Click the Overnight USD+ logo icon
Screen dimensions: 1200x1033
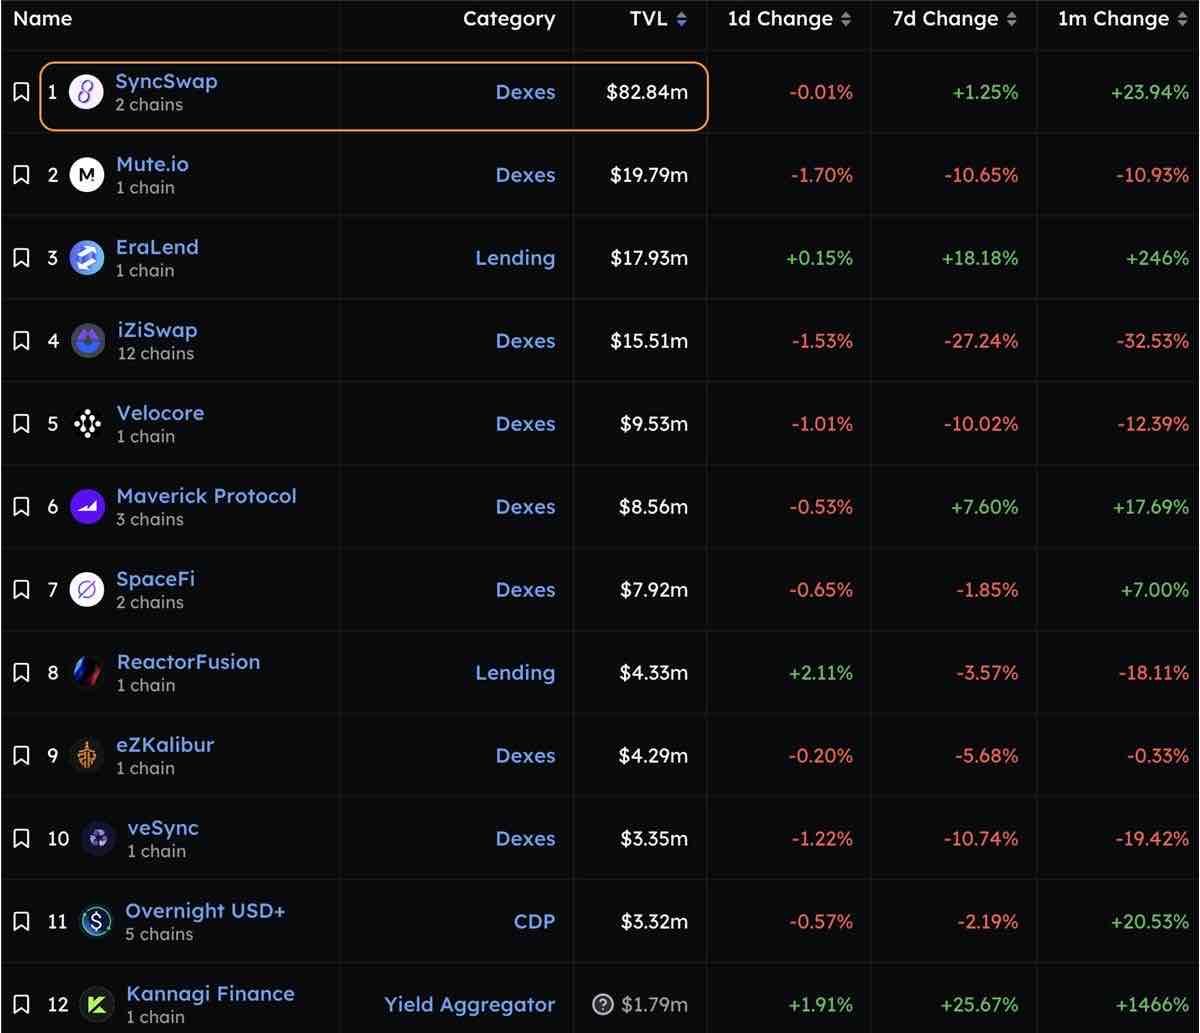[96, 921]
